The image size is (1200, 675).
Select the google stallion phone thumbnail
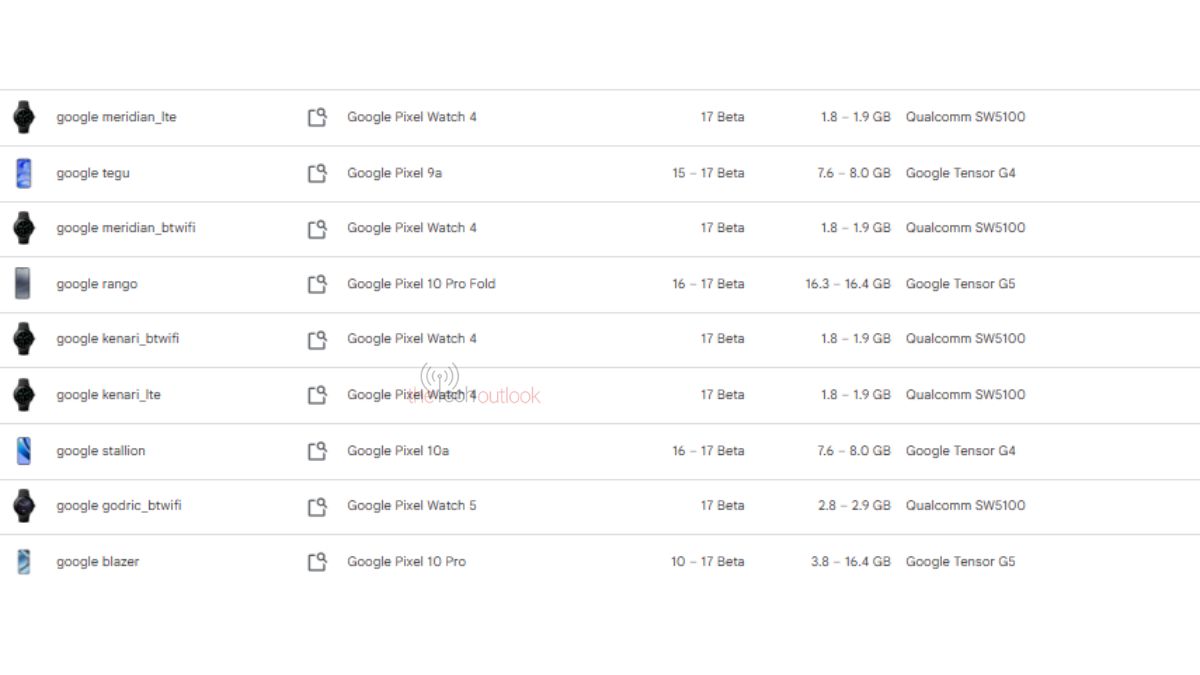point(23,451)
